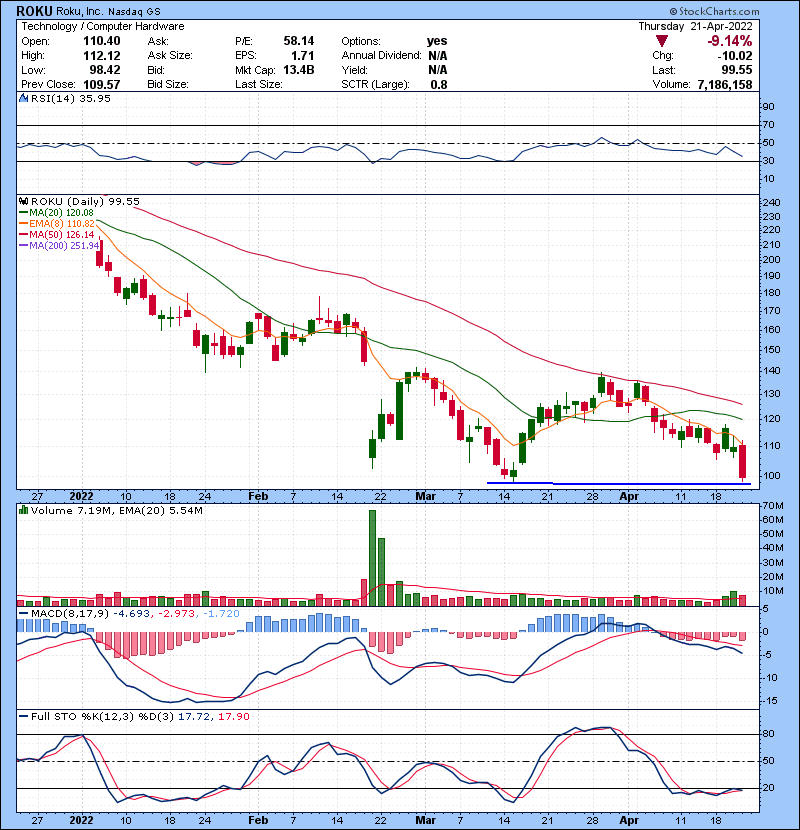Click the -9.14% percent change

[730, 41]
